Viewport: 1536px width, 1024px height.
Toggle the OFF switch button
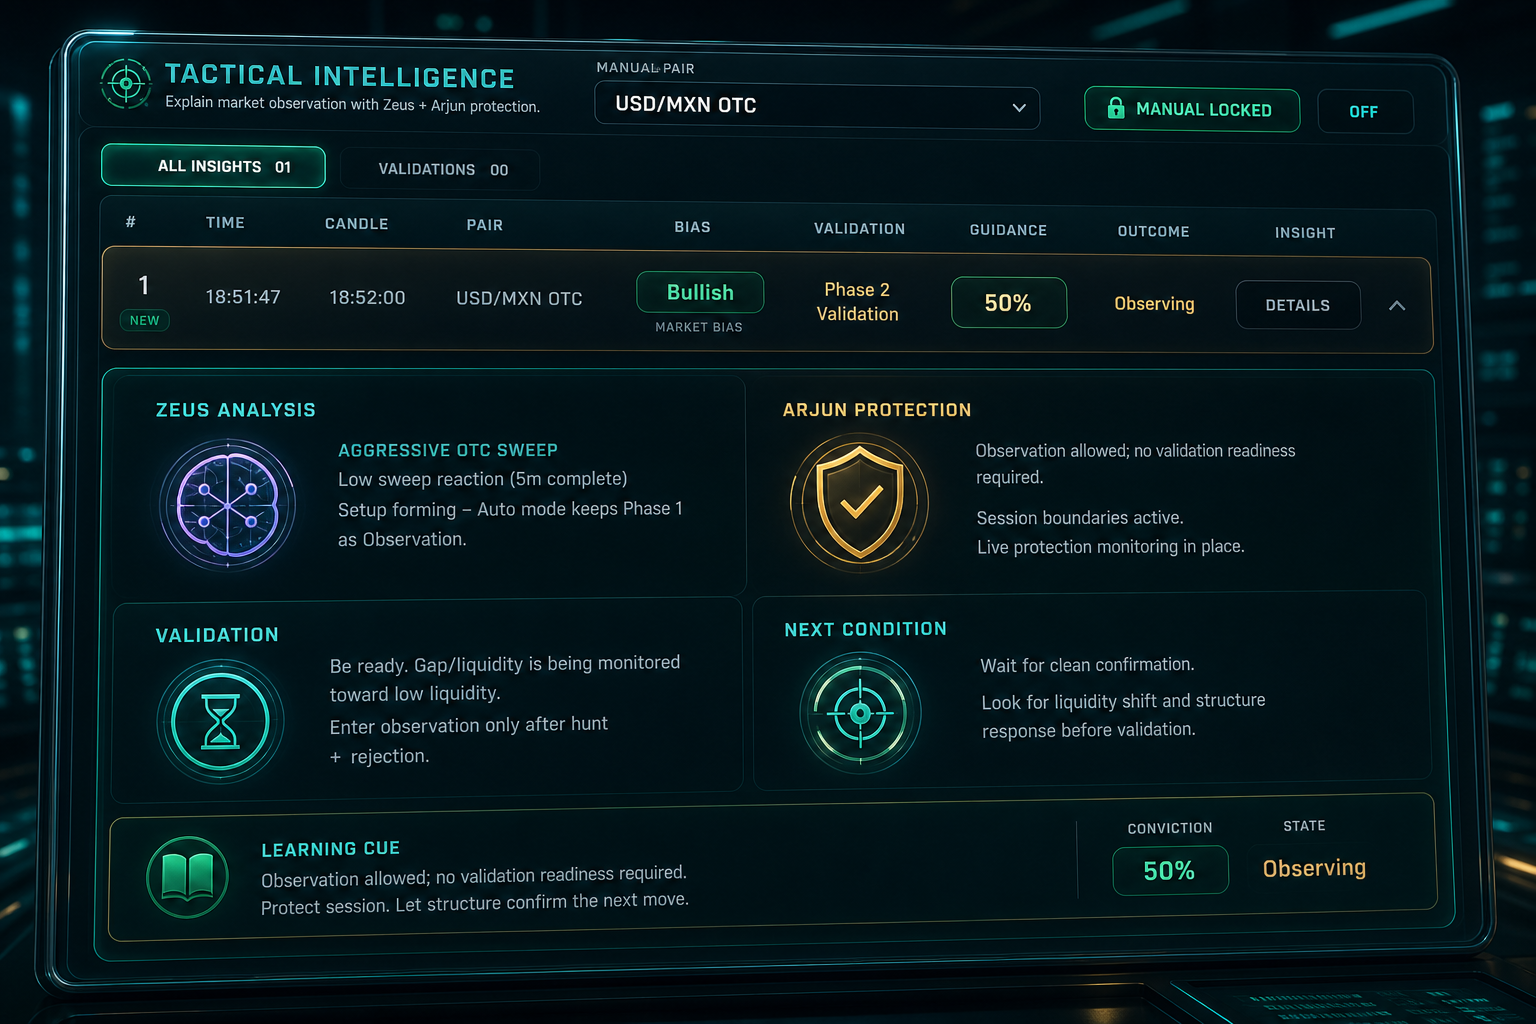[1365, 112]
